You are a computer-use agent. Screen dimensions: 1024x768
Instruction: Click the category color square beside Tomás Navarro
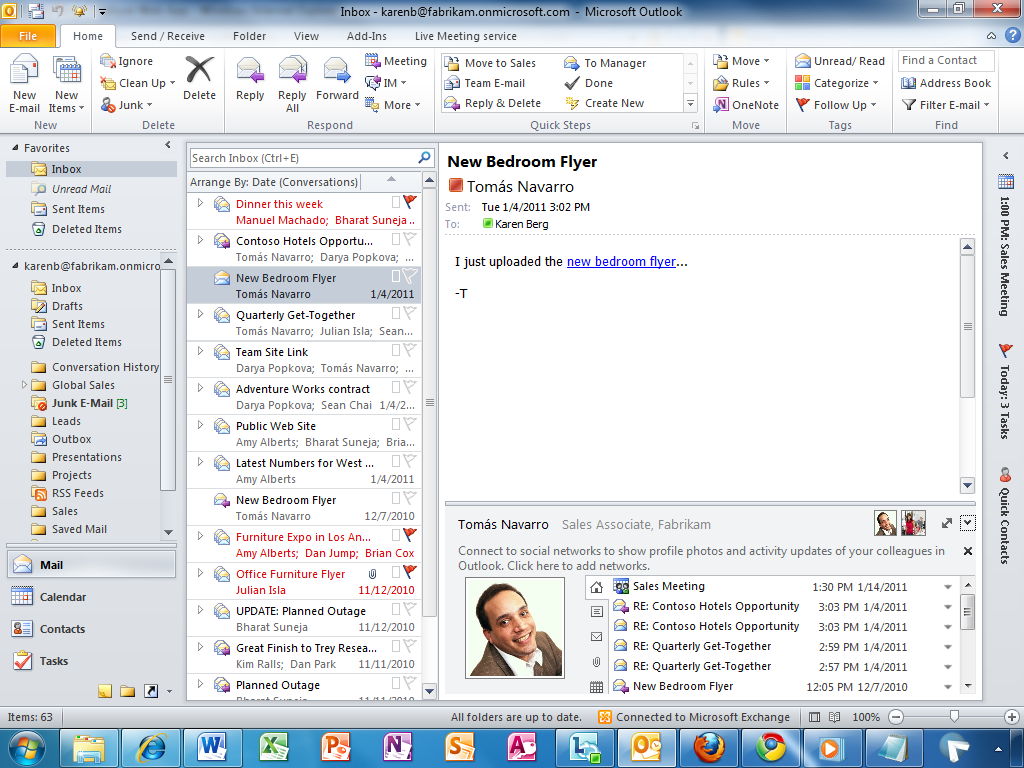(x=456, y=186)
